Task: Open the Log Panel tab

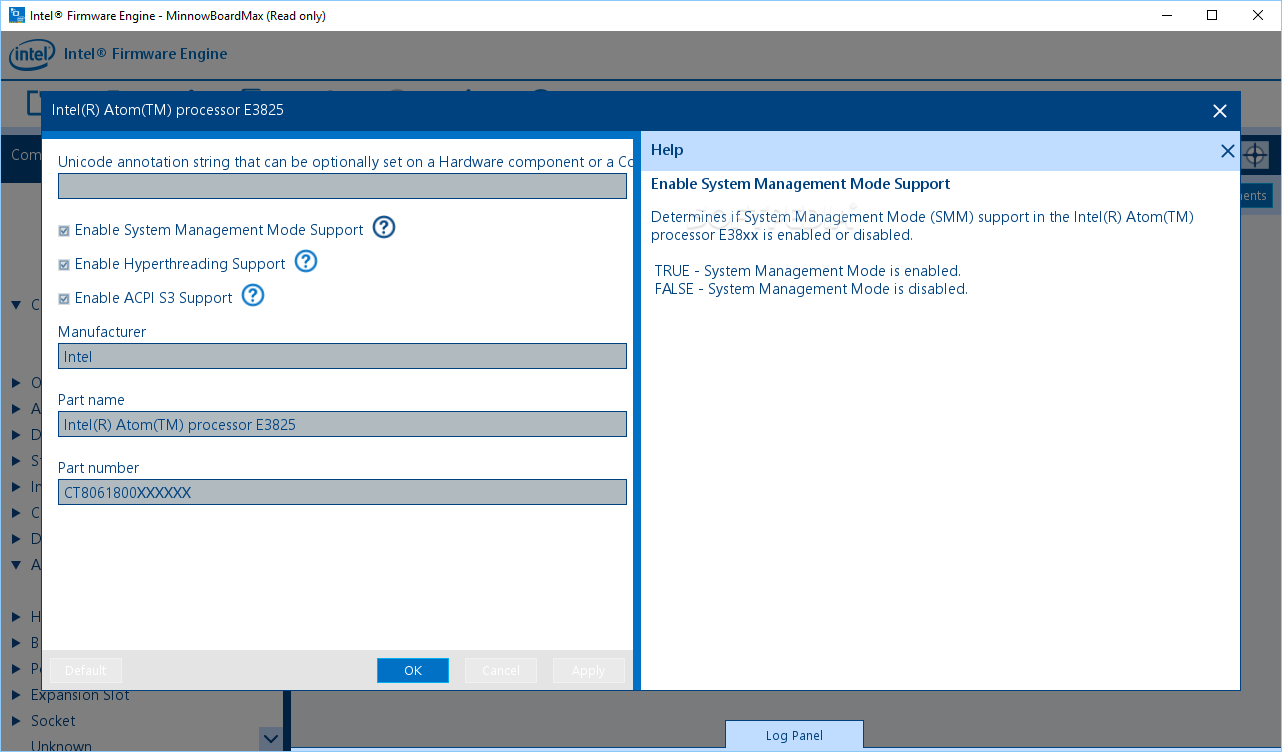Action: (x=794, y=735)
